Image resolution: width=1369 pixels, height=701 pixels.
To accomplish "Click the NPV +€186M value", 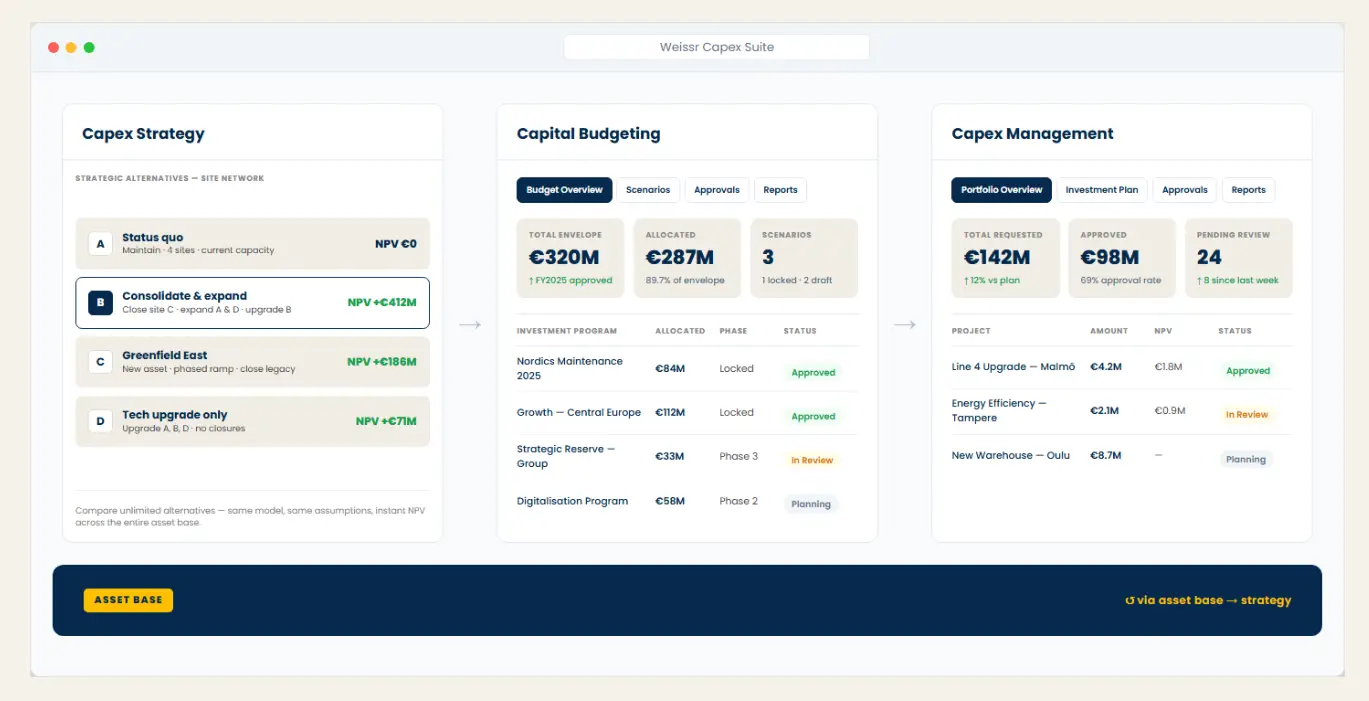I will click(x=382, y=362).
